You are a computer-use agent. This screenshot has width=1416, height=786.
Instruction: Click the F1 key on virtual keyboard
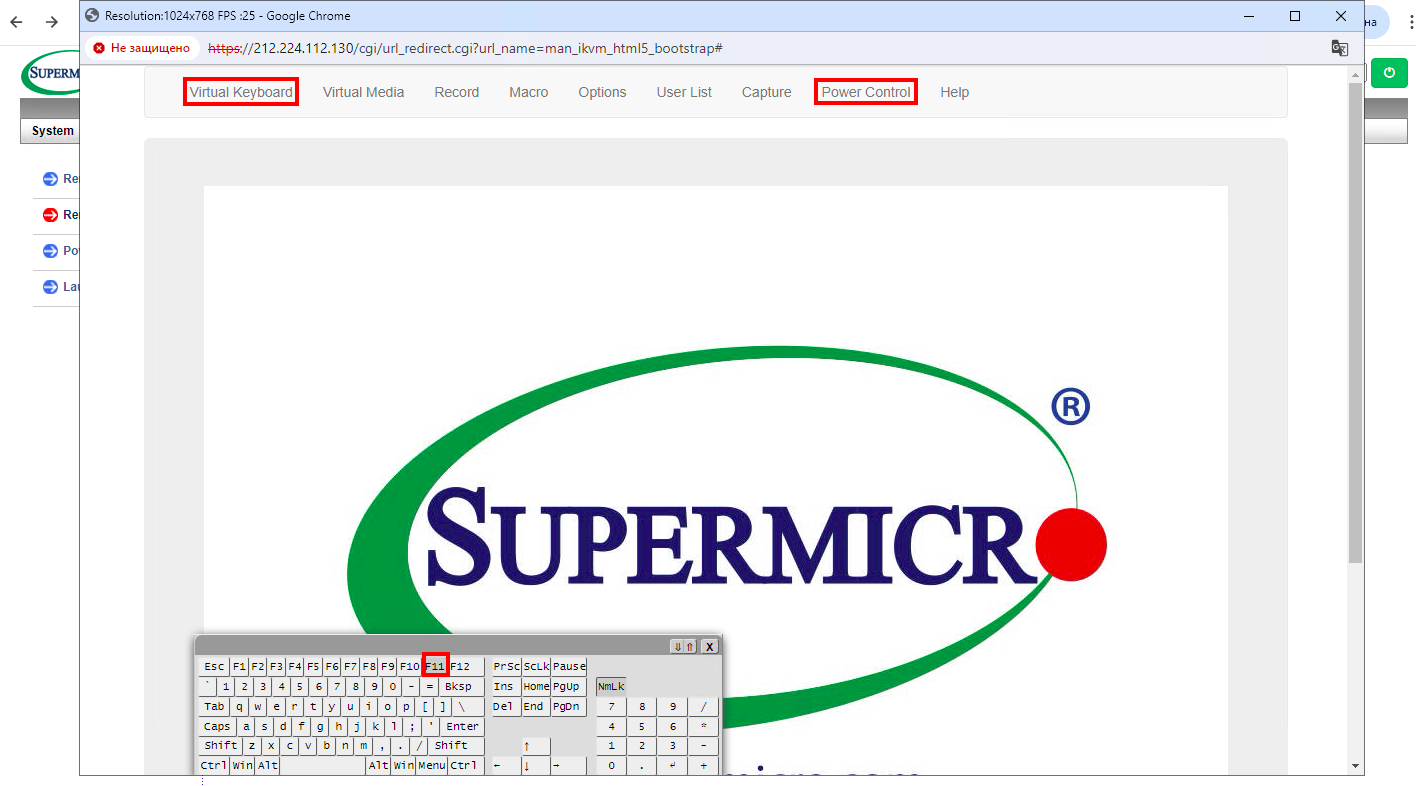point(239,666)
